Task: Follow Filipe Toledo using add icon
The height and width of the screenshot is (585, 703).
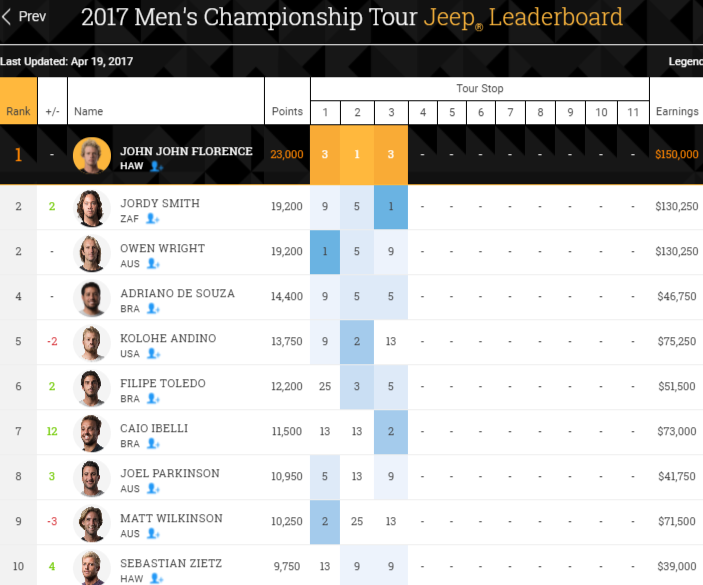Action: [x=153, y=399]
